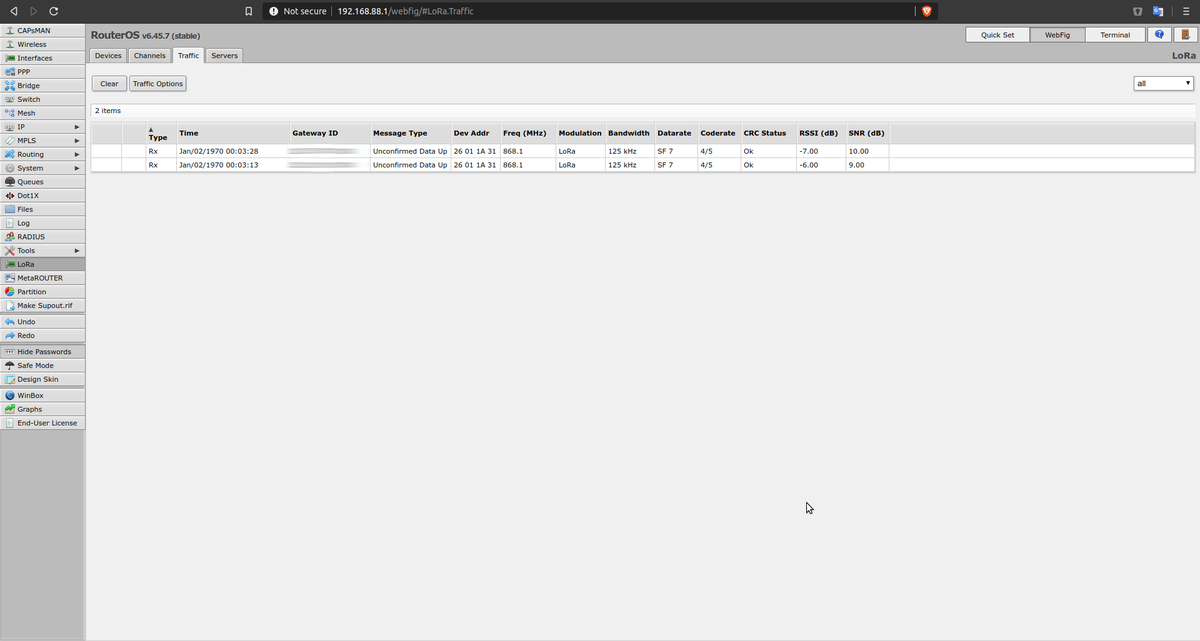Go to Interfaces section
1200x641 pixels.
tap(43, 58)
